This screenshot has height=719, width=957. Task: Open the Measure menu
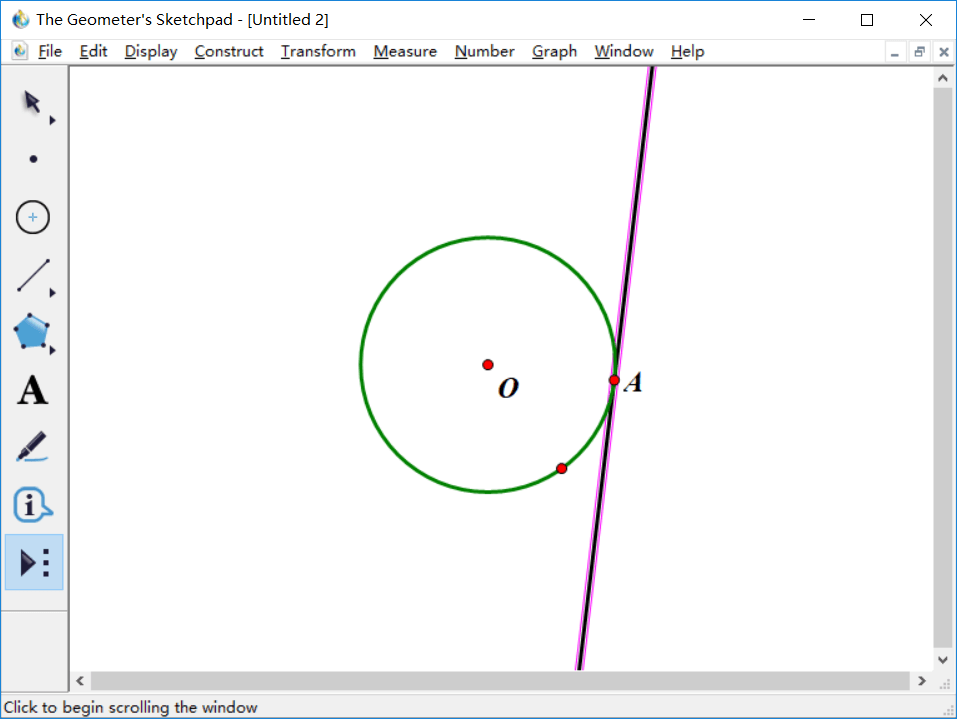pyautogui.click(x=405, y=51)
